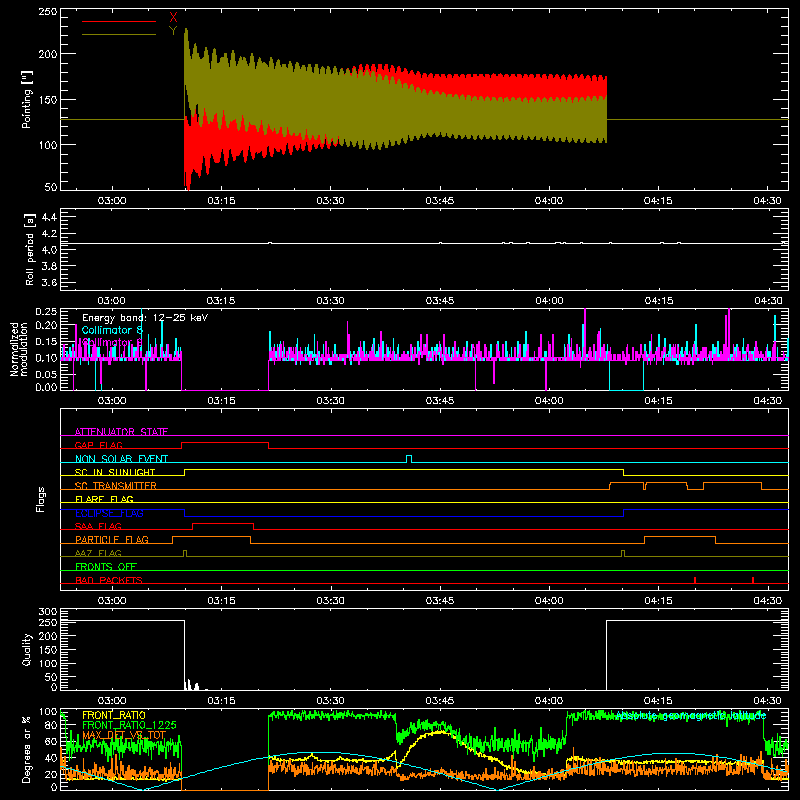The image size is (800, 800).
Task: Click the FLARE_FLAG label
Action: point(104,499)
